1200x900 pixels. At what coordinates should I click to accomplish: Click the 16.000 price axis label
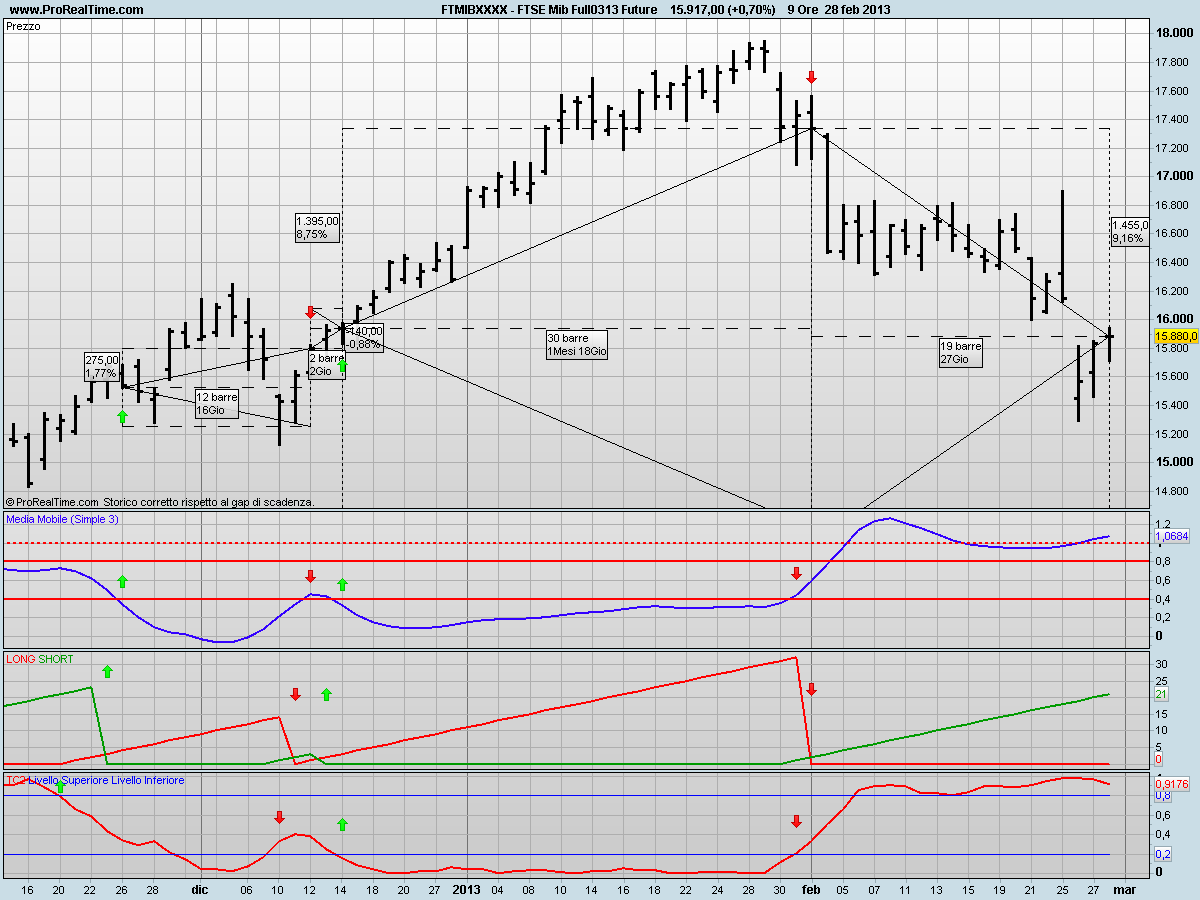(x=1174, y=319)
